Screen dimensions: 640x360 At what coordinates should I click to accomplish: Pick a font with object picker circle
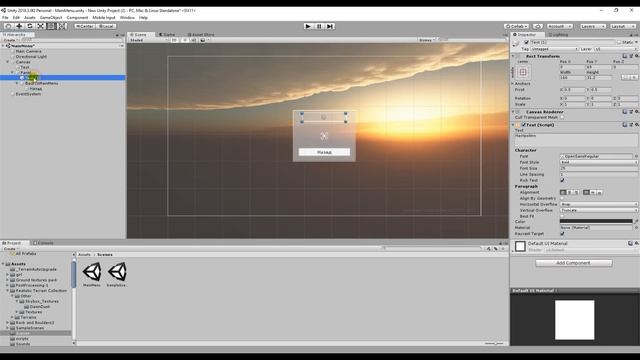point(636,156)
